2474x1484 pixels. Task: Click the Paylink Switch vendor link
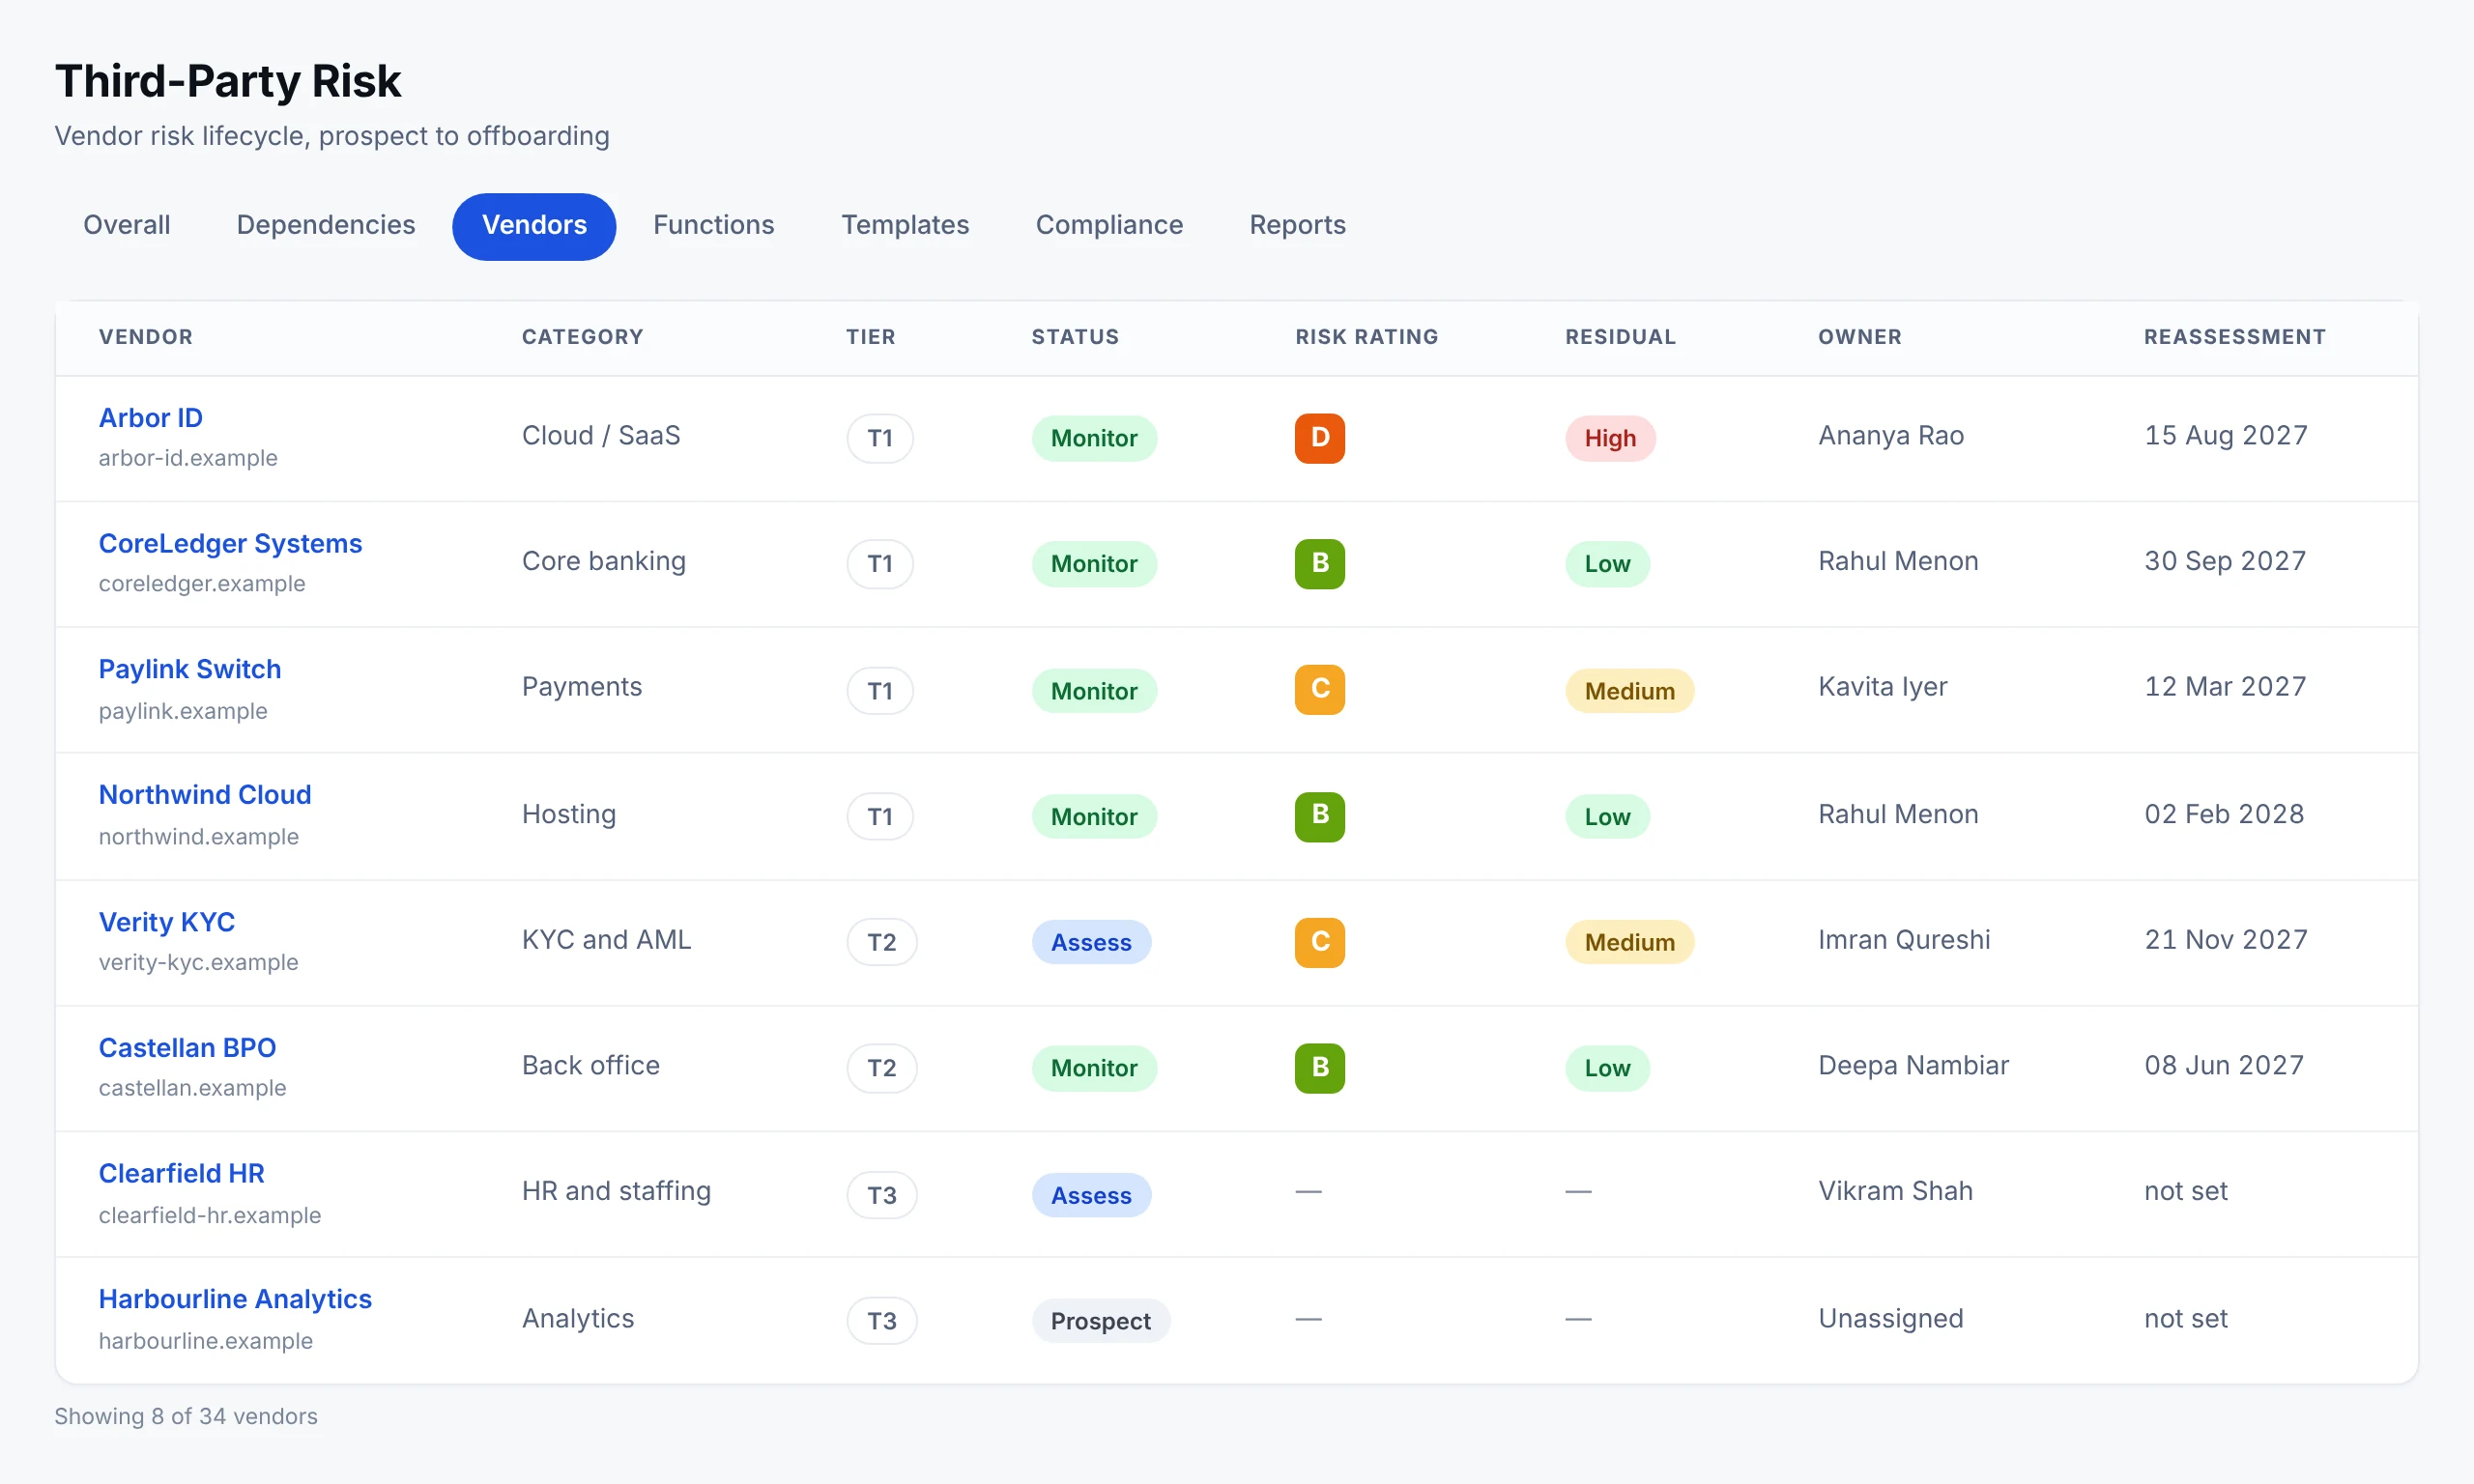tap(189, 669)
